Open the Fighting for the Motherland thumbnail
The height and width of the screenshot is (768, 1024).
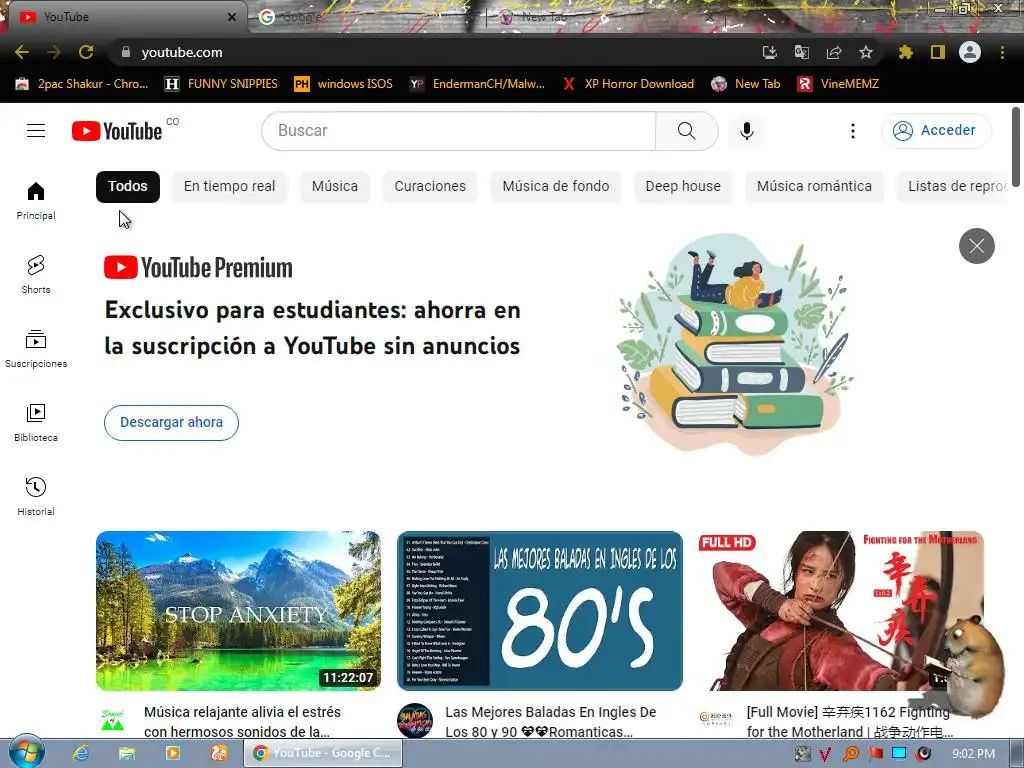(x=841, y=611)
